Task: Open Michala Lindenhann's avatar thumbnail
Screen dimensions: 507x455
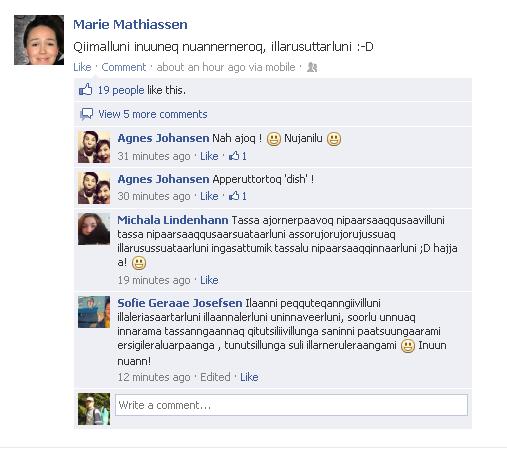Action: point(94,229)
